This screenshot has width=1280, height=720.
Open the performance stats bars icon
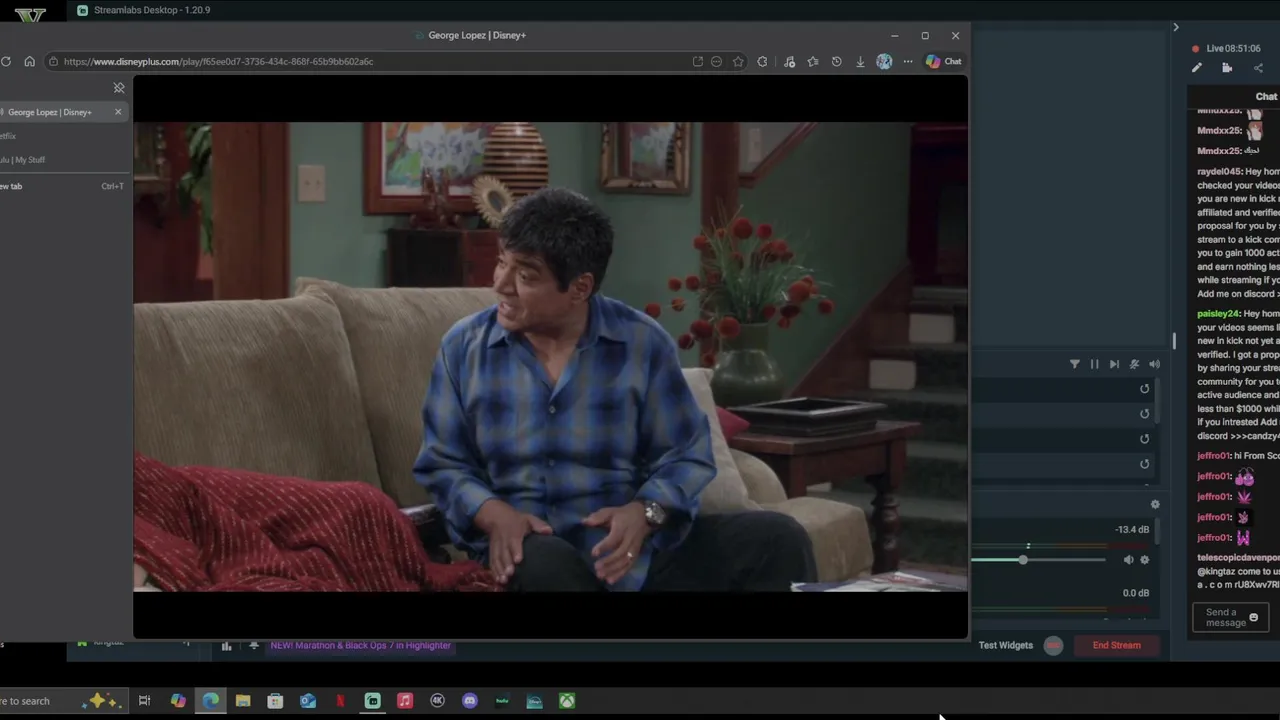coord(226,646)
